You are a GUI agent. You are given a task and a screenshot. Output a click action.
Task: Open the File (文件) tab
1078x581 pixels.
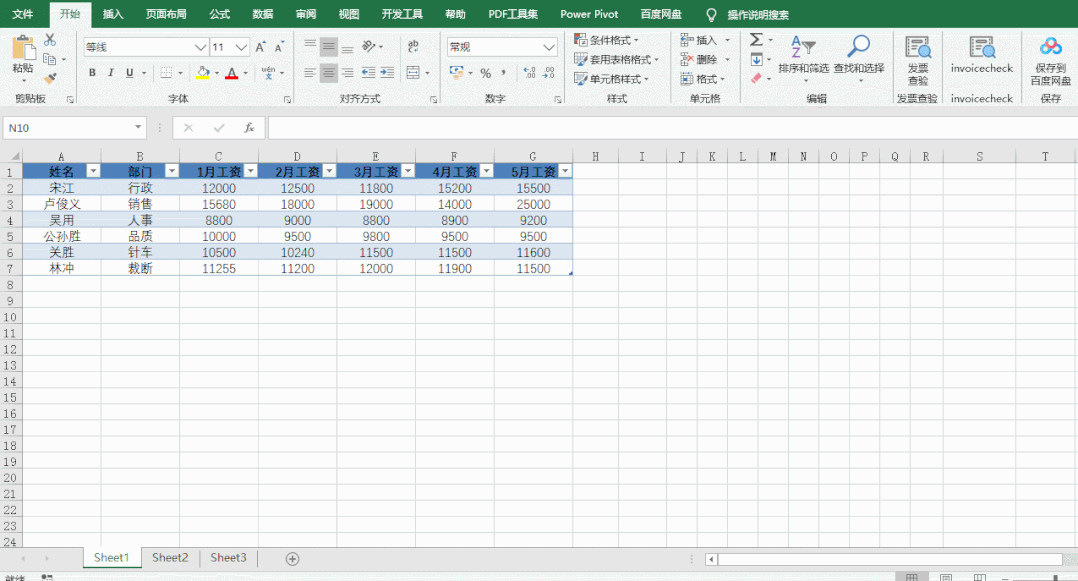(23, 14)
